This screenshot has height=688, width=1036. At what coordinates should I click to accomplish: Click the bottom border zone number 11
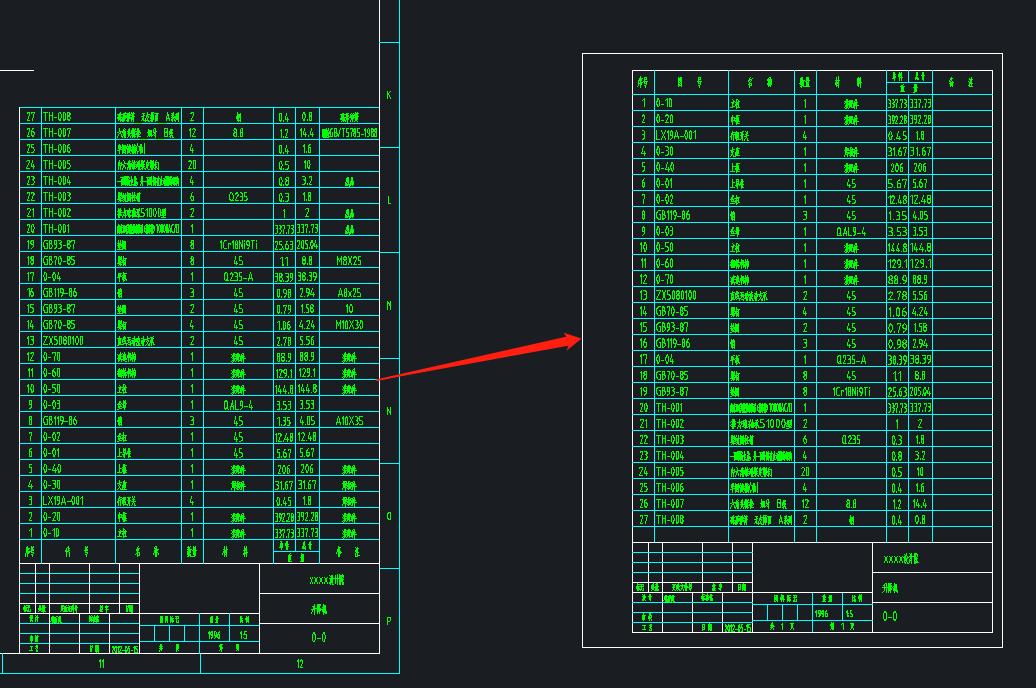tap(101, 664)
